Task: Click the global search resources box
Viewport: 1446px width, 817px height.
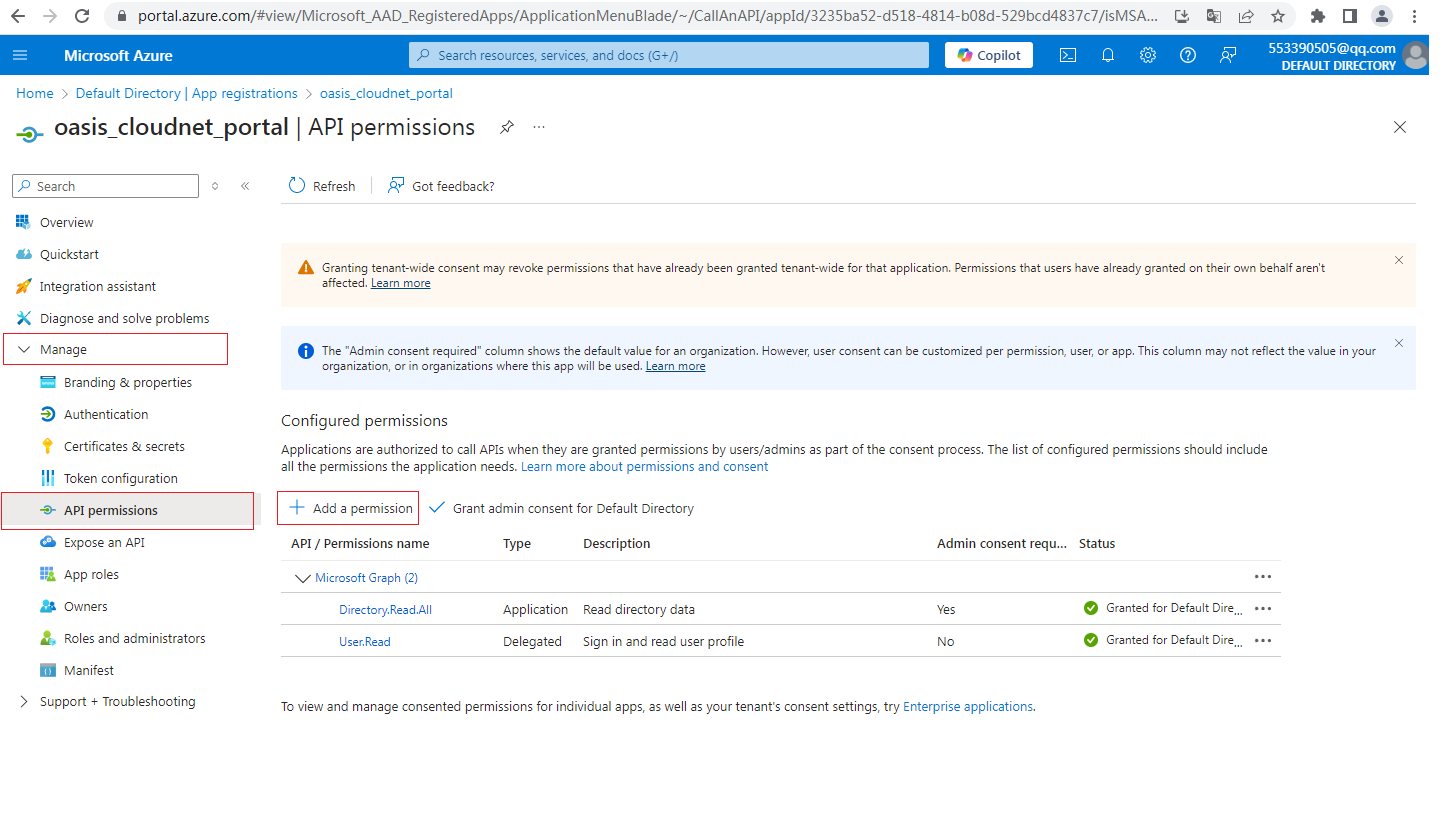Action: tap(668, 55)
